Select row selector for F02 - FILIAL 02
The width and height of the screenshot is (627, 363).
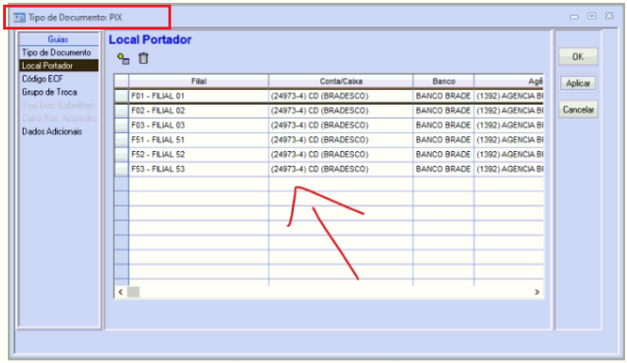(121, 111)
